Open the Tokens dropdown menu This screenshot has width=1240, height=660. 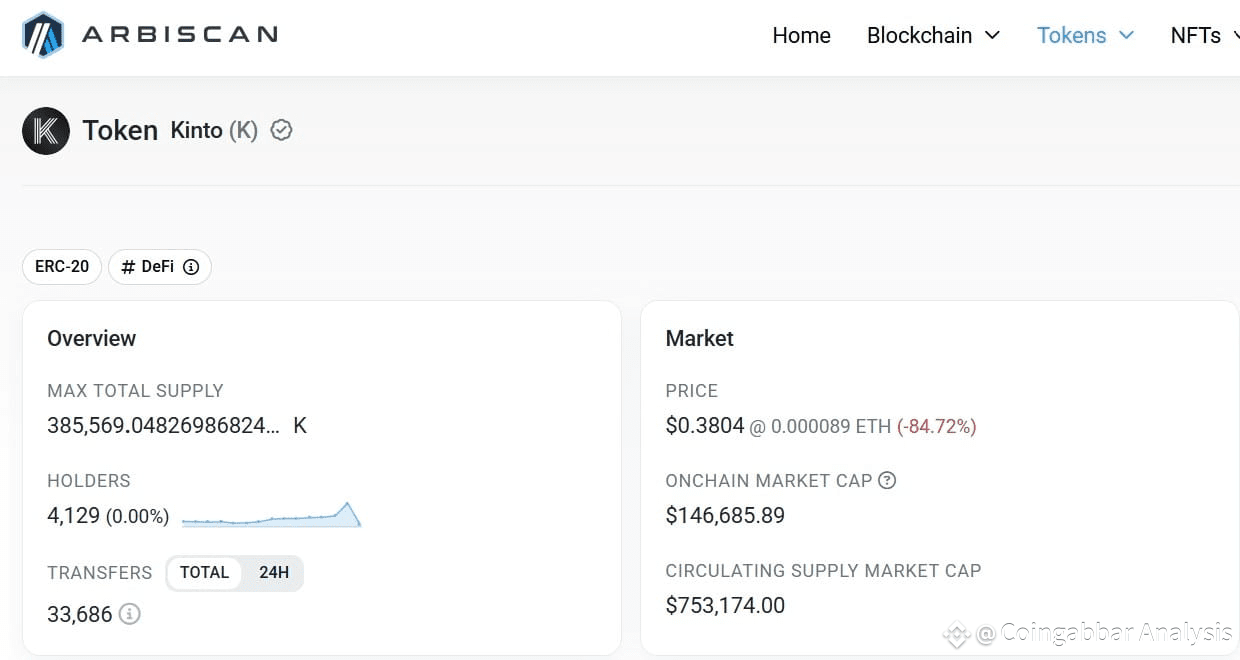pyautogui.click(x=1085, y=35)
